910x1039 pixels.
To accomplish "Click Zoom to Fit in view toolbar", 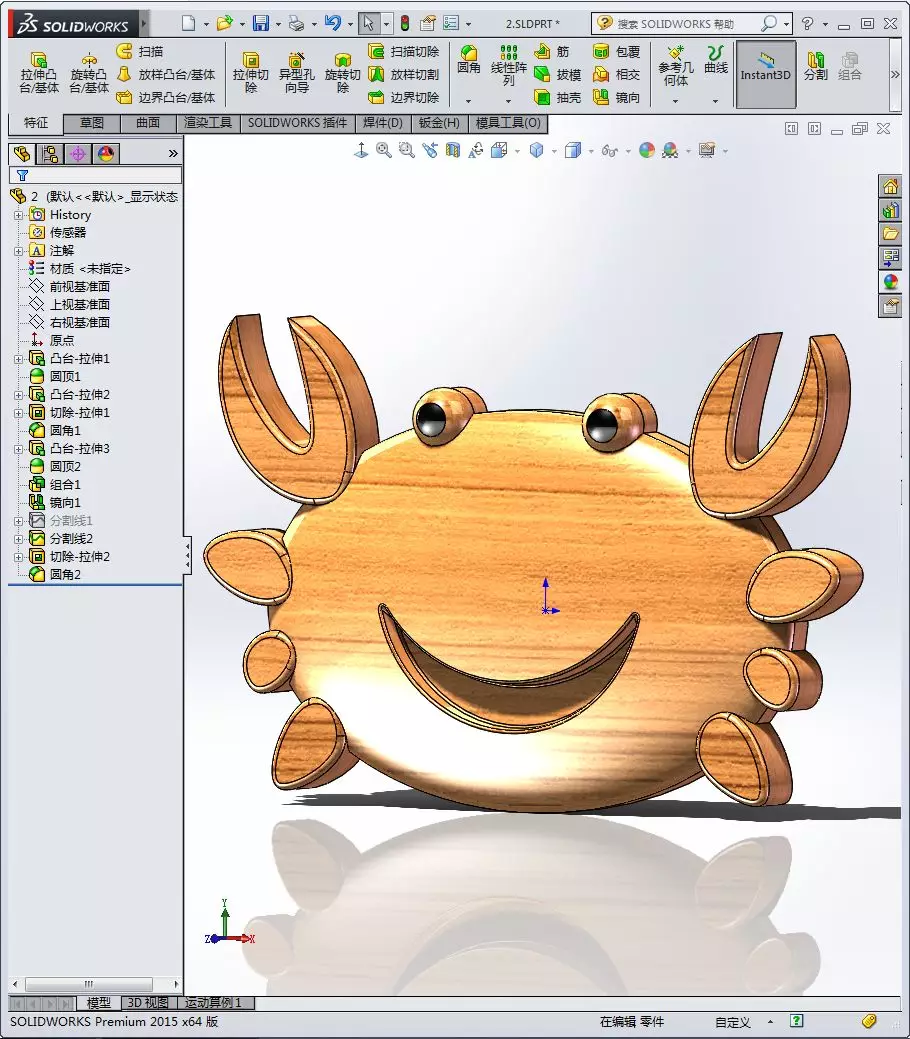I will point(384,150).
